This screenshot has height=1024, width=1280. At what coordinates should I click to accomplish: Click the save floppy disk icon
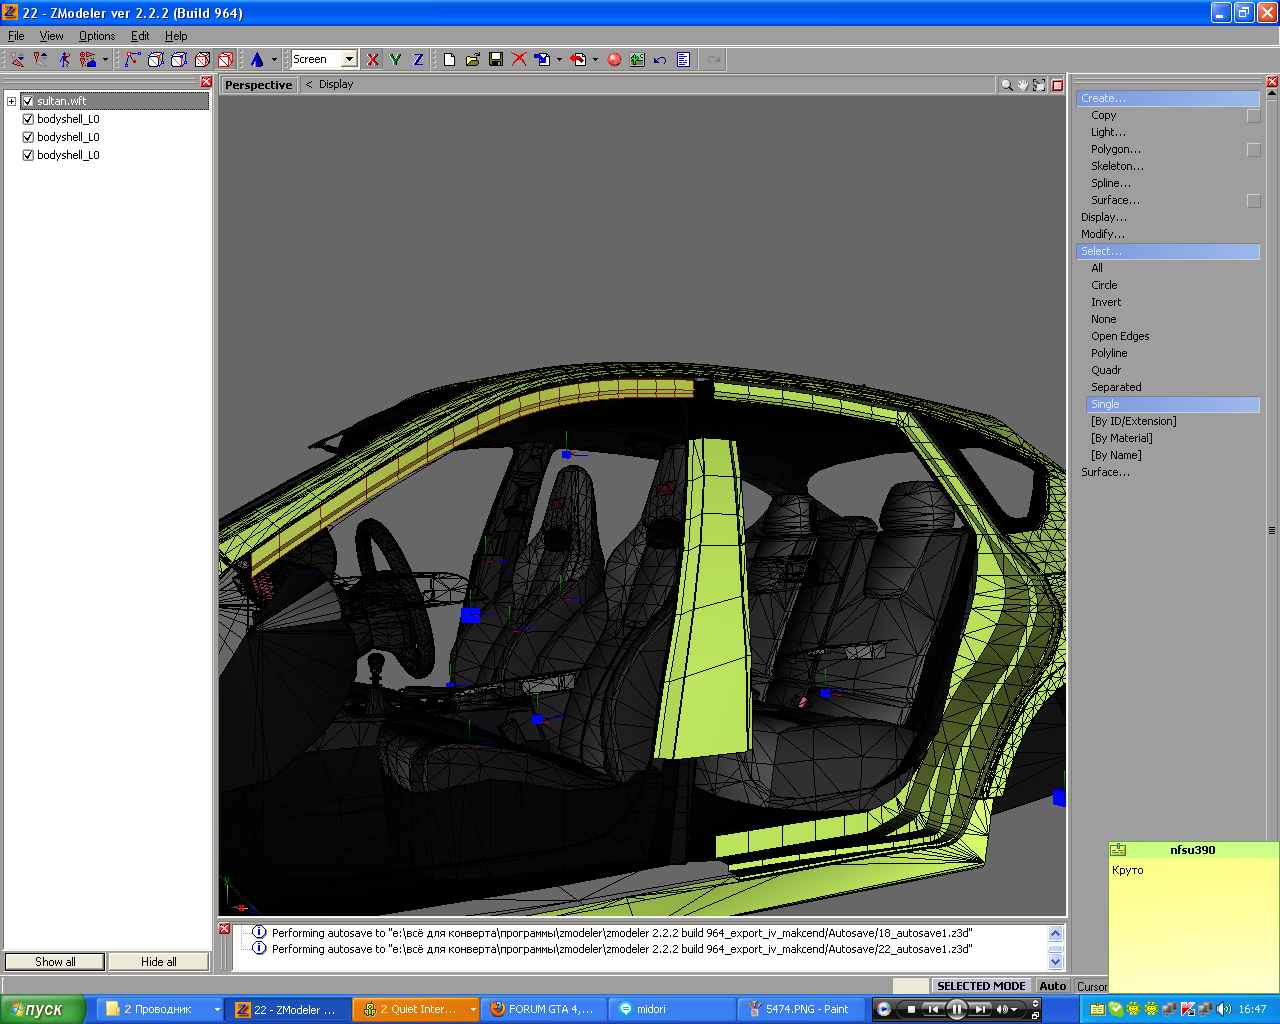(x=496, y=60)
